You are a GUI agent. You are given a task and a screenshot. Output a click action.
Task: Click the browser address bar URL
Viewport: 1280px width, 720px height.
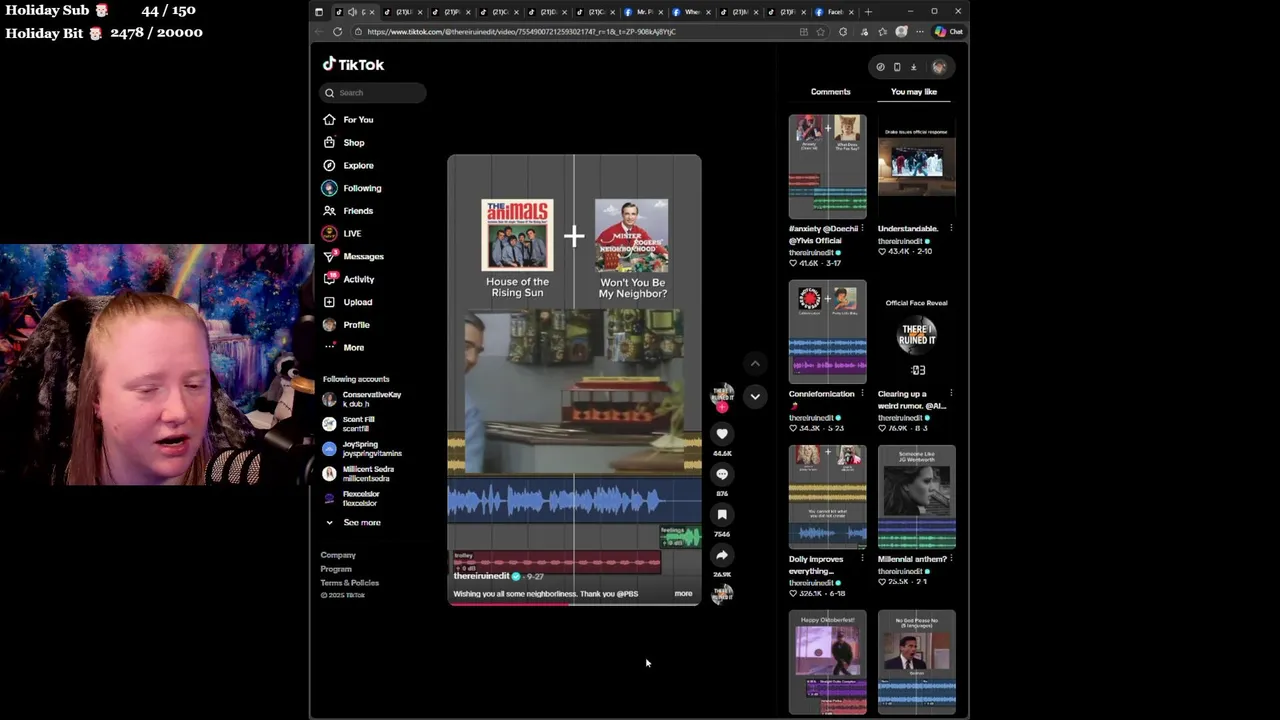521,32
